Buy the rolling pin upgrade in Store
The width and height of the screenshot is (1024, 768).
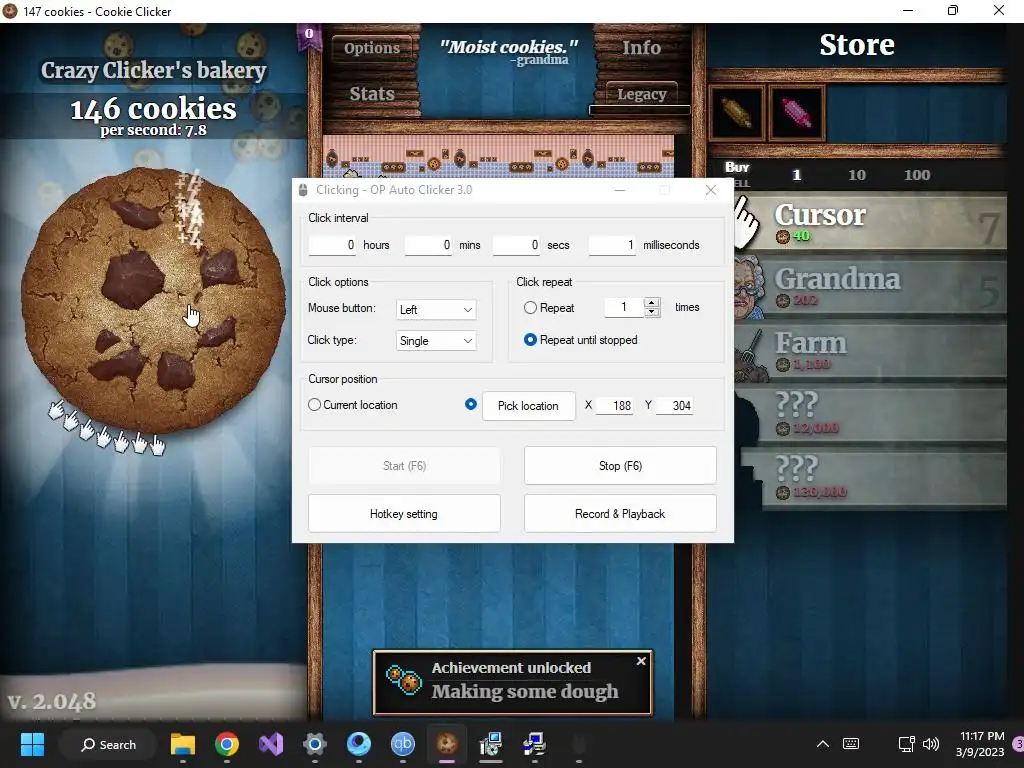(736, 112)
